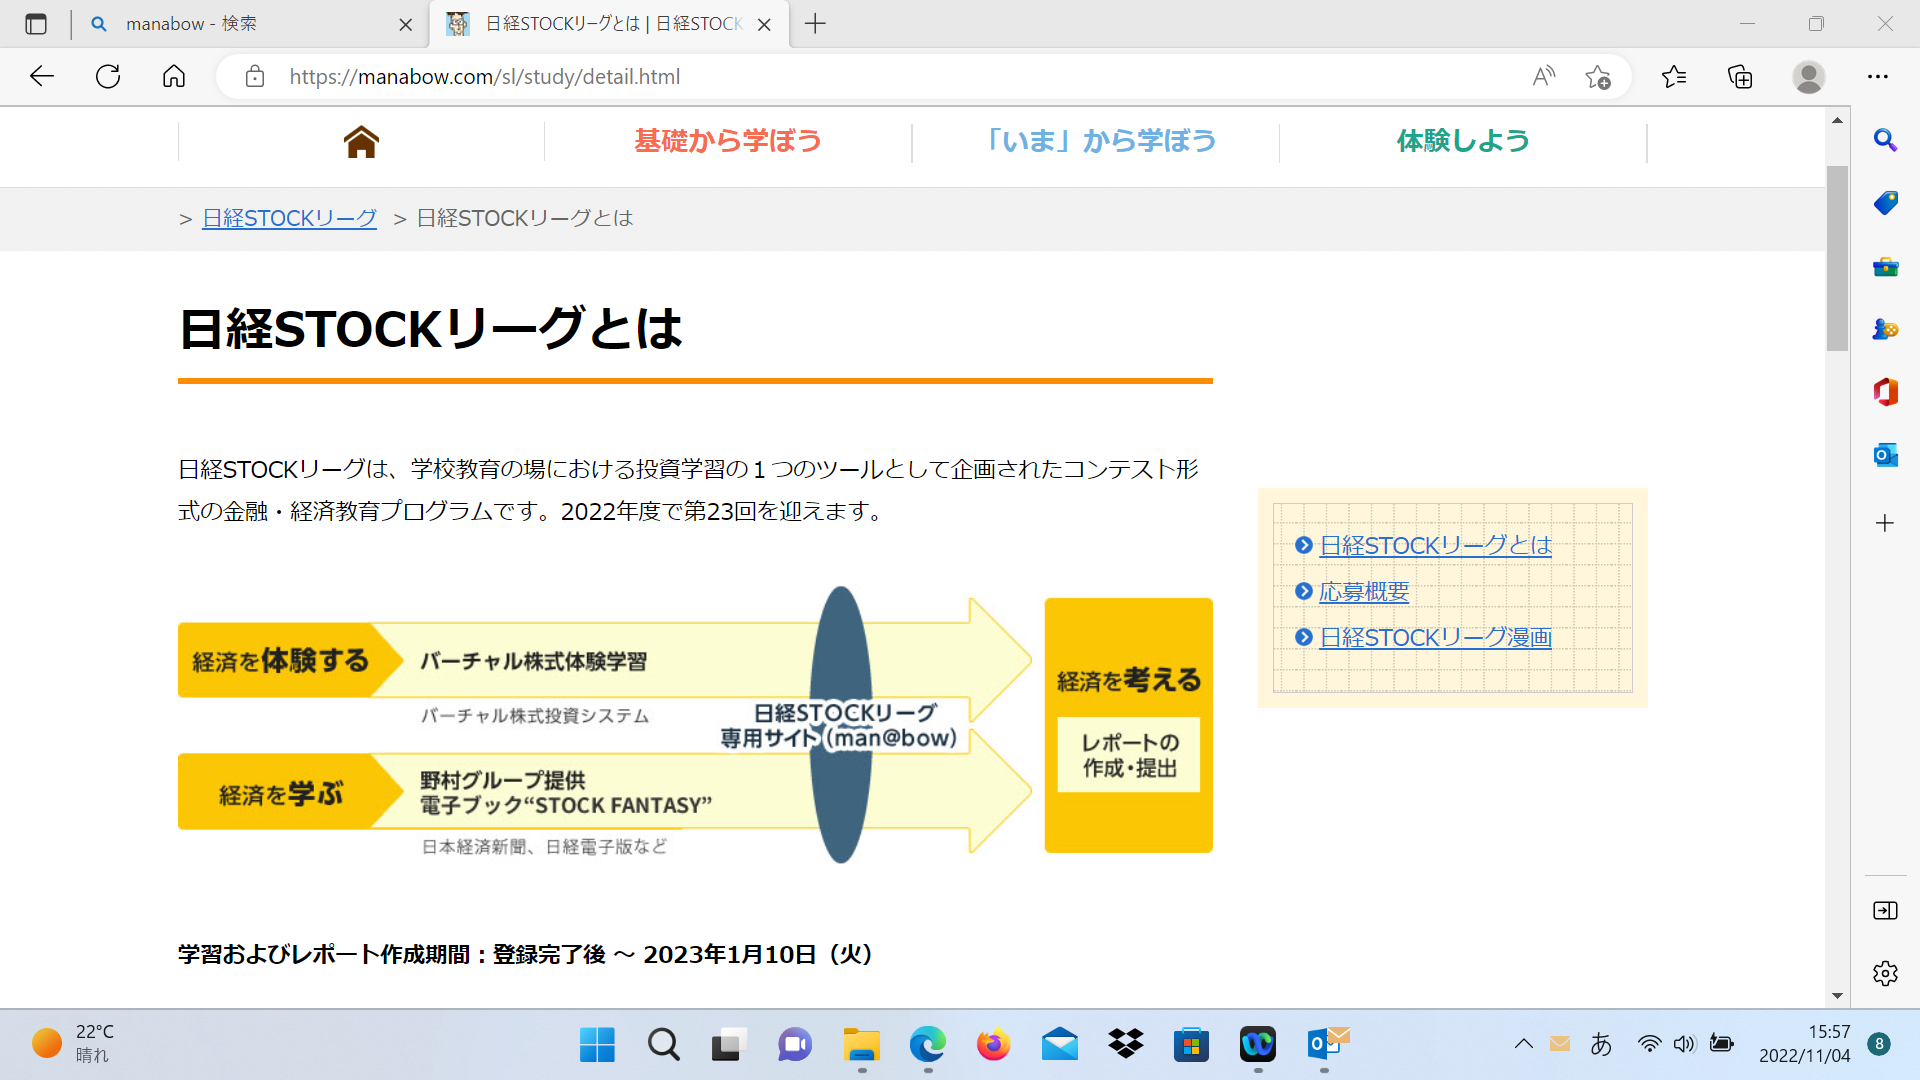Open the browser profile avatar
The image size is (1920, 1080).
coord(1808,77)
